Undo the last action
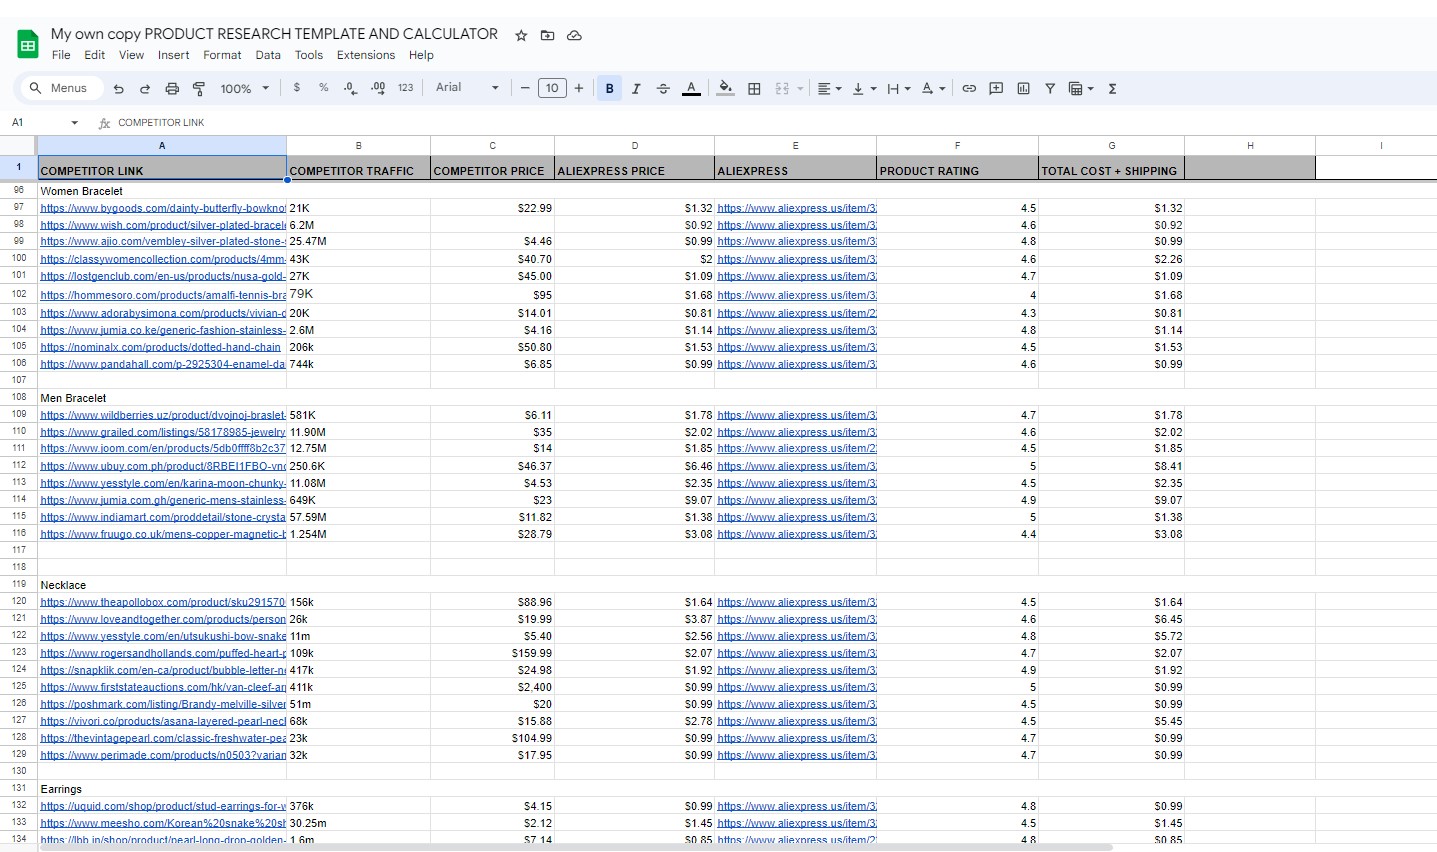The width and height of the screenshot is (1437, 852). click(119, 88)
